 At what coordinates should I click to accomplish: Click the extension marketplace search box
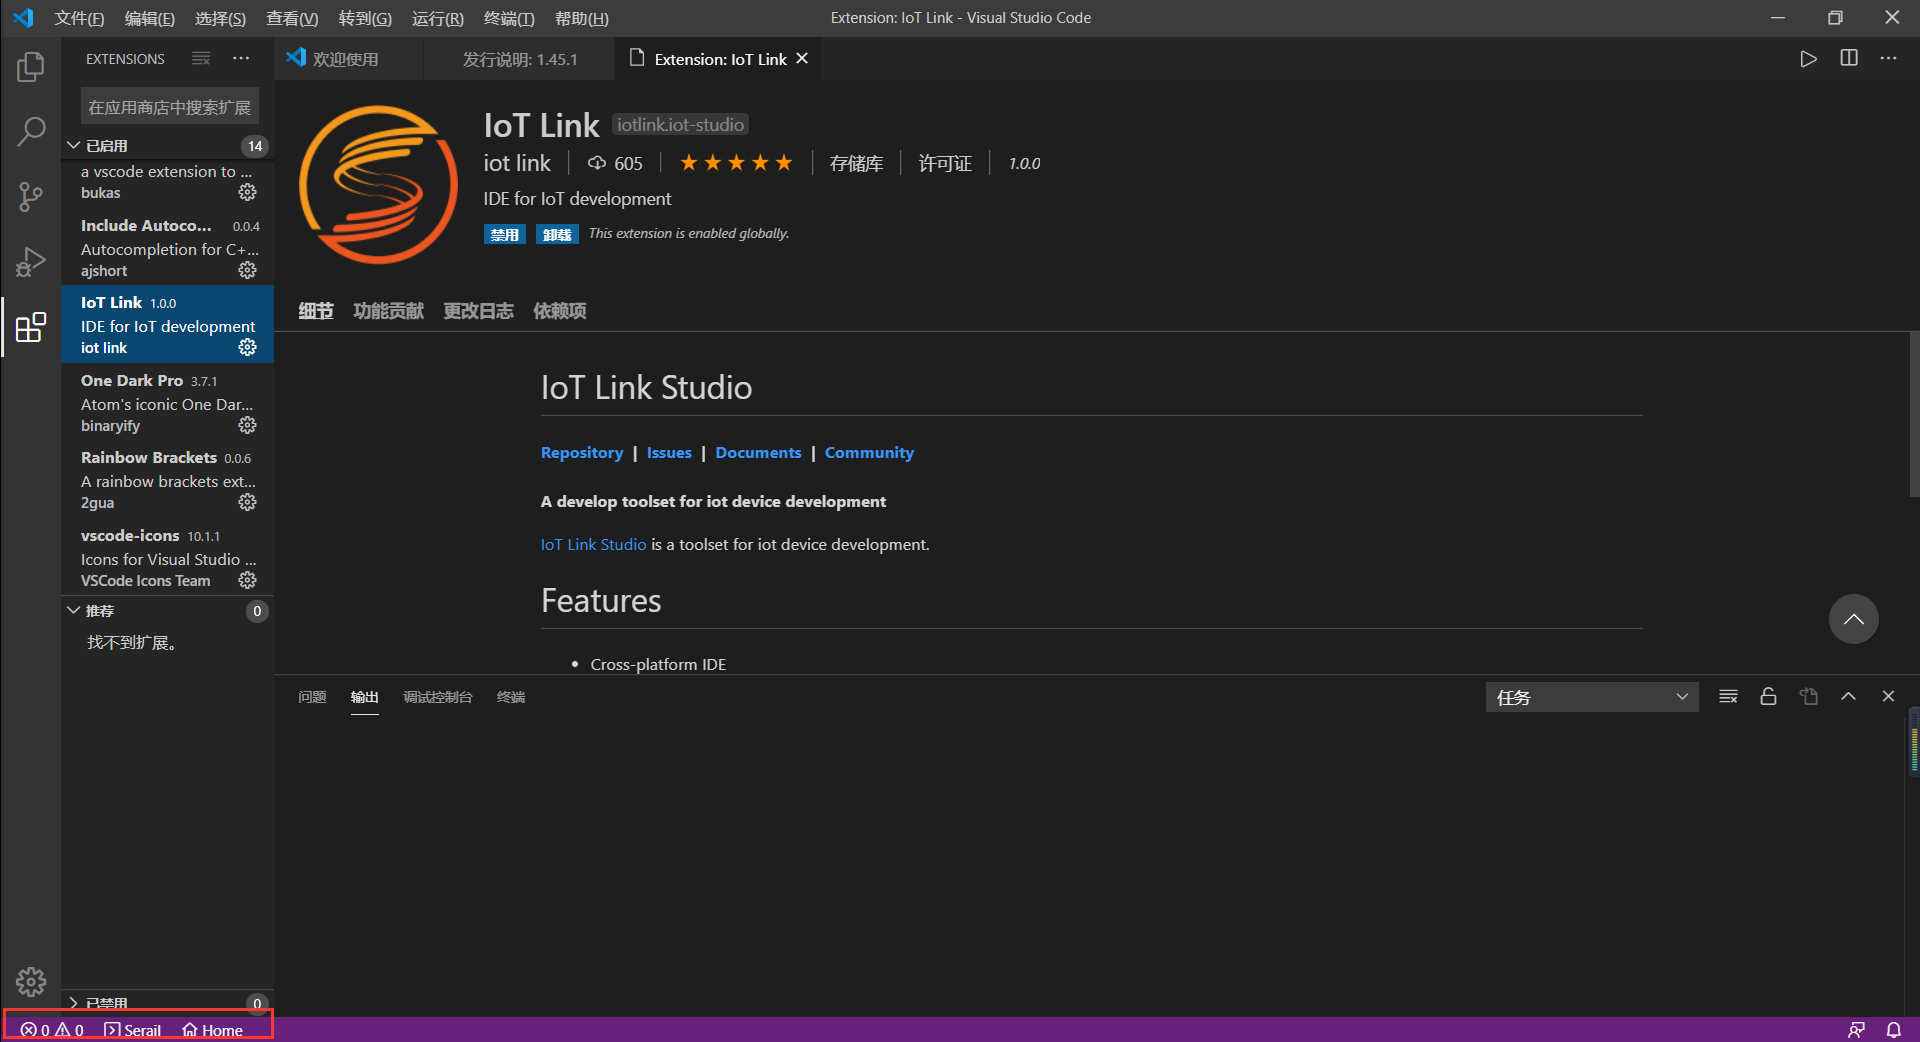tap(169, 107)
